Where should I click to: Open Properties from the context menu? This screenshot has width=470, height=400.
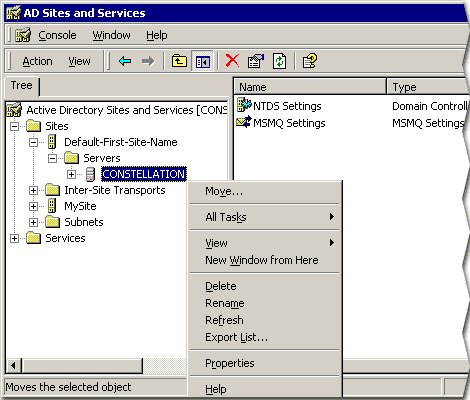(x=264, y=363)
